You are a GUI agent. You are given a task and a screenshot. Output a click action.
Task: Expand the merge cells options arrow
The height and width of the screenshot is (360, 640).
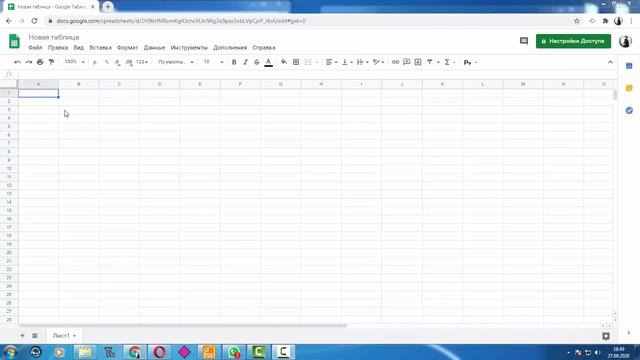(317, 62)
